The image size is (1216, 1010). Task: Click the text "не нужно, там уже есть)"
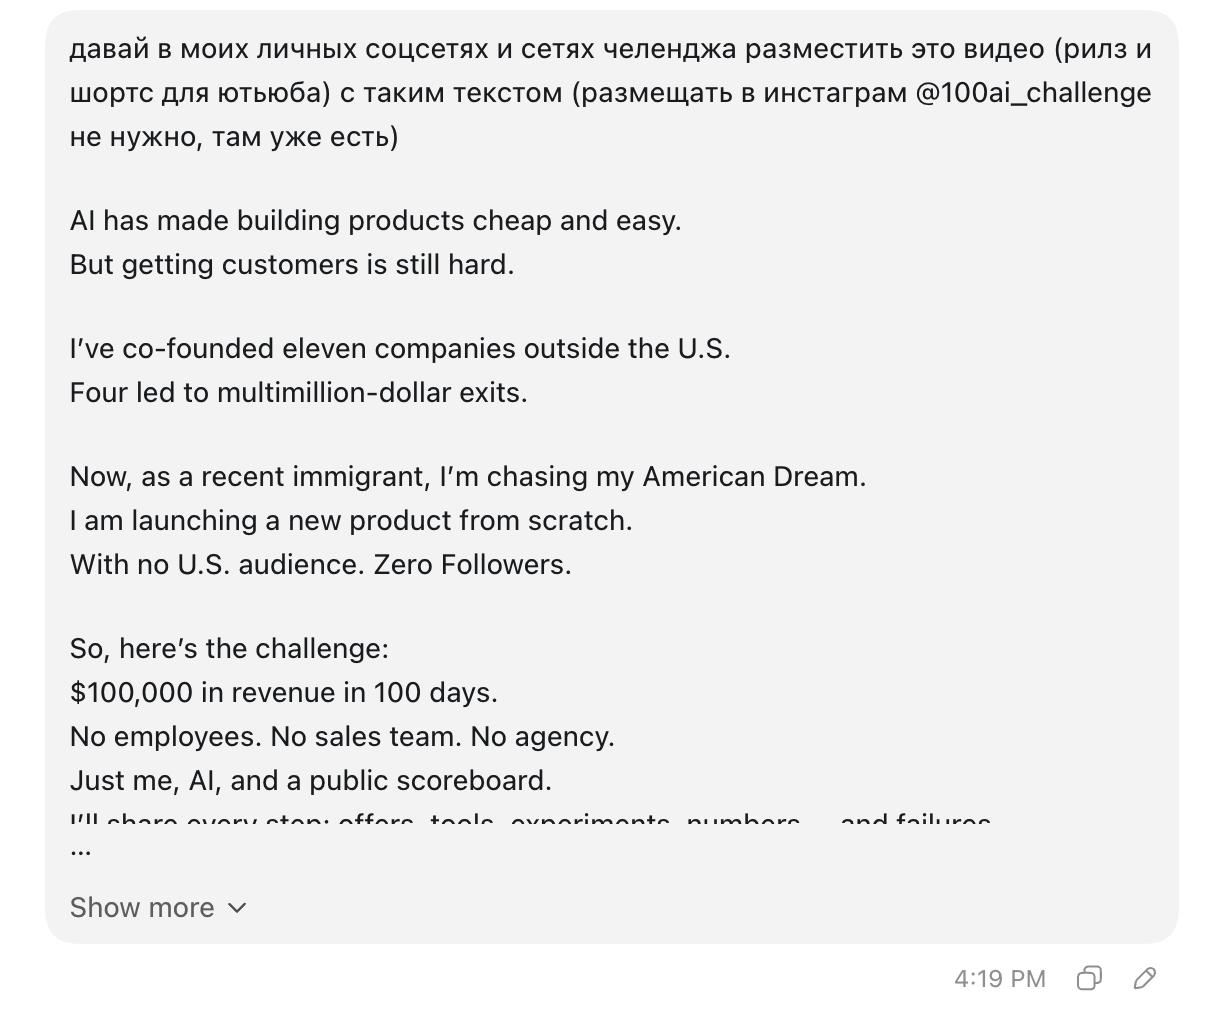(234, 137)
